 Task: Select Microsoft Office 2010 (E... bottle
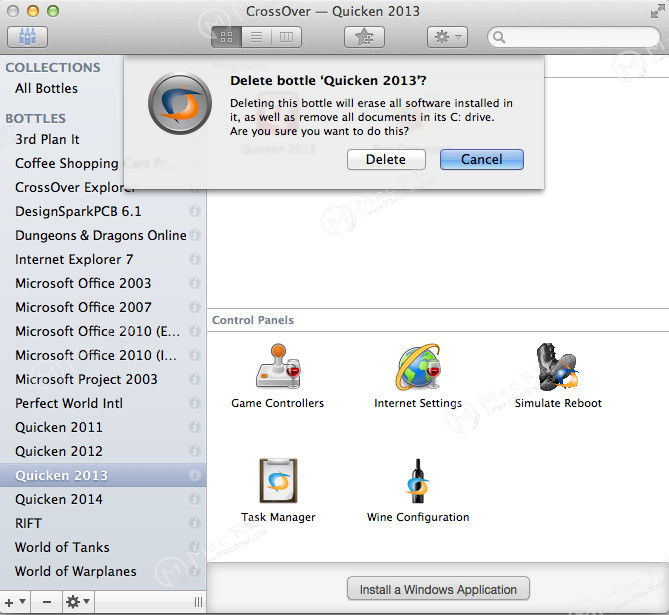(103, 331)
